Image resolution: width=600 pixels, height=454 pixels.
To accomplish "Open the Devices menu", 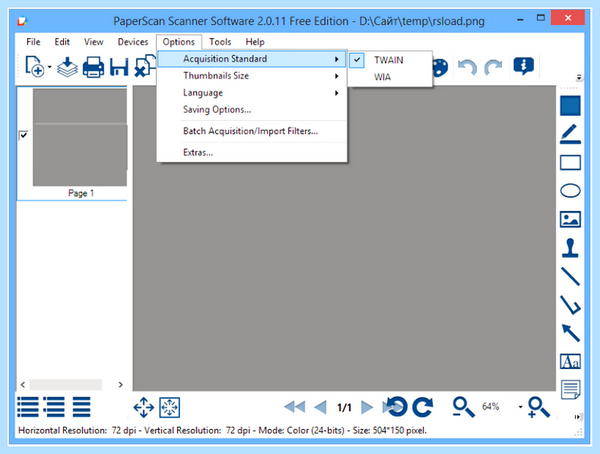I will click(x=133, y=42).
